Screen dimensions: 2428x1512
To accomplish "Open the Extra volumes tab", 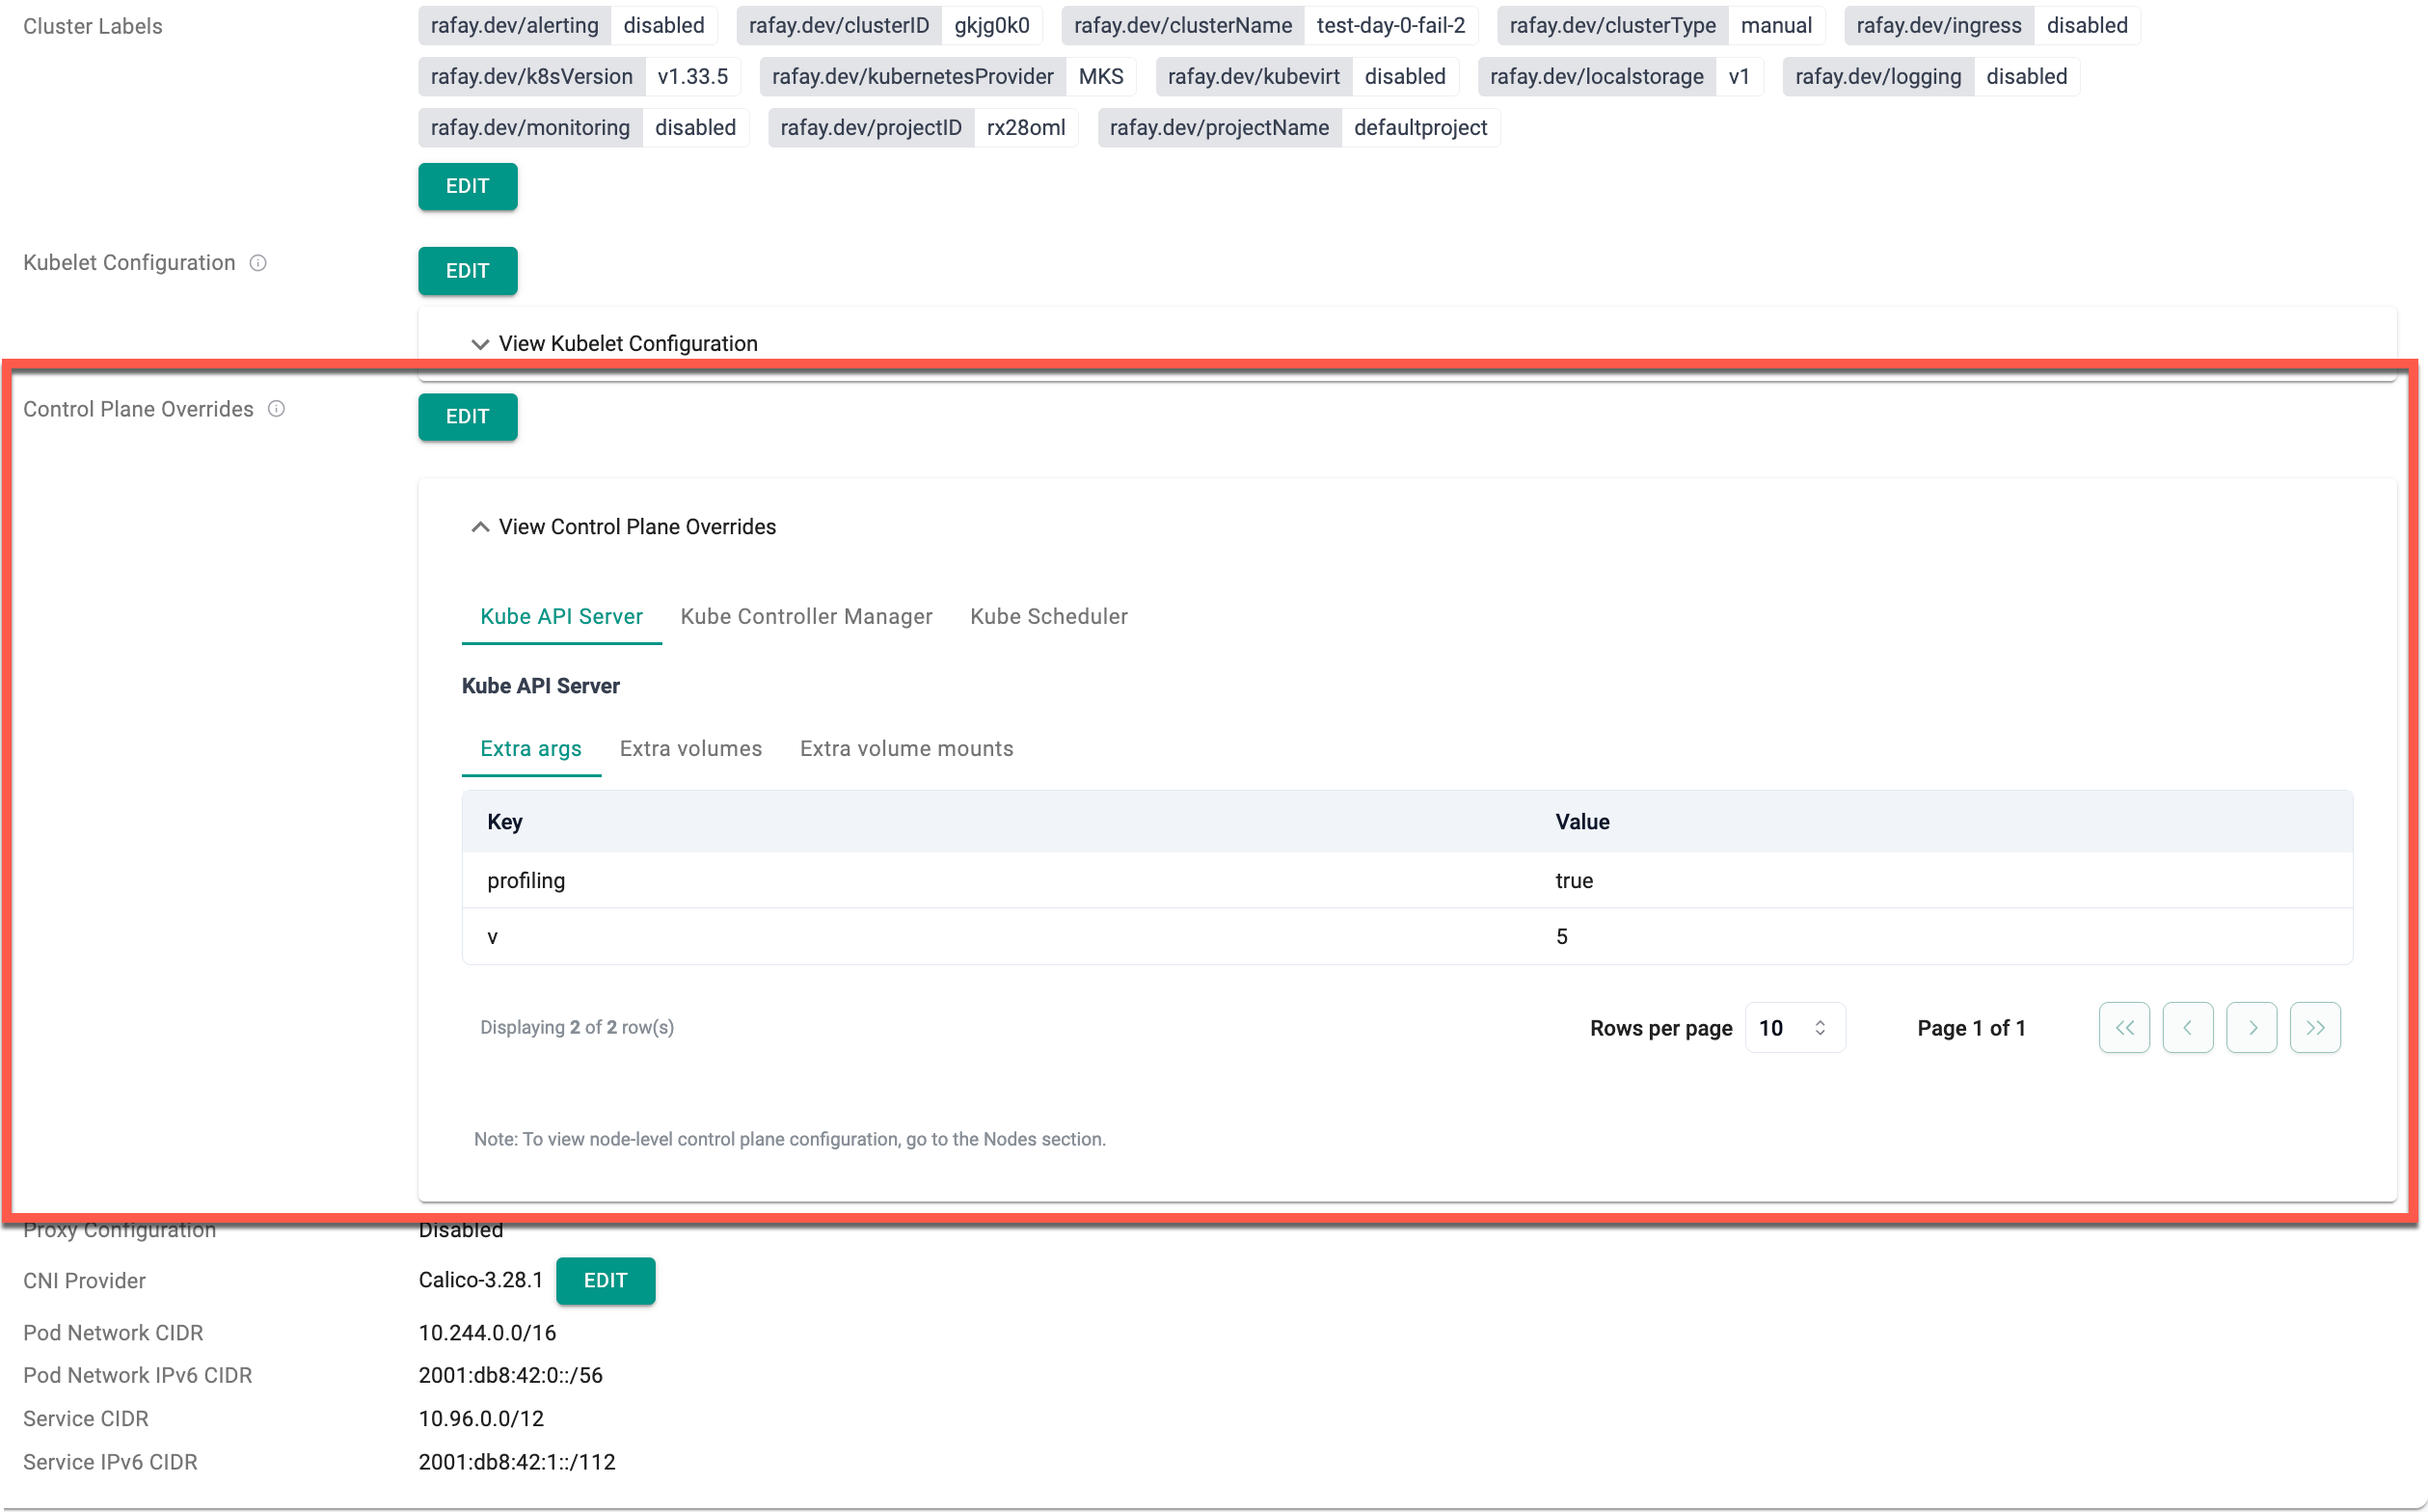I will coord(690,748).
